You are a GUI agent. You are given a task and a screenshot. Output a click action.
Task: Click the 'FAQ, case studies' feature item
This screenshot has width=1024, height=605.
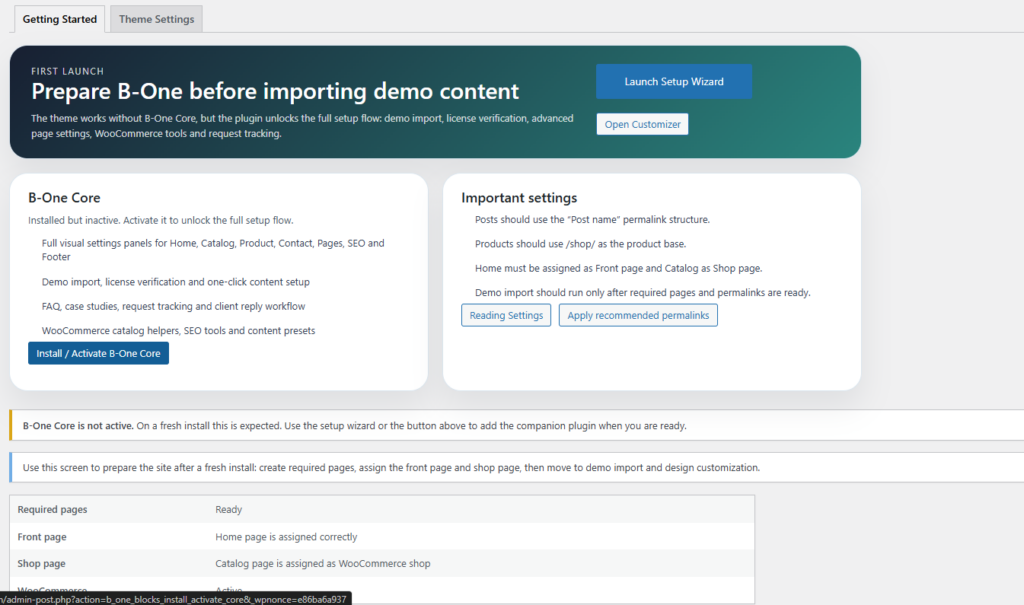173,306
